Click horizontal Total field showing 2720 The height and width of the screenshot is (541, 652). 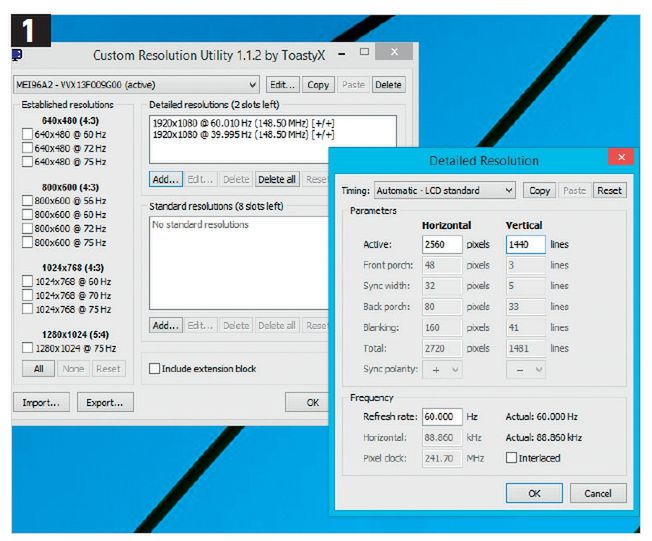coord(442,348)
